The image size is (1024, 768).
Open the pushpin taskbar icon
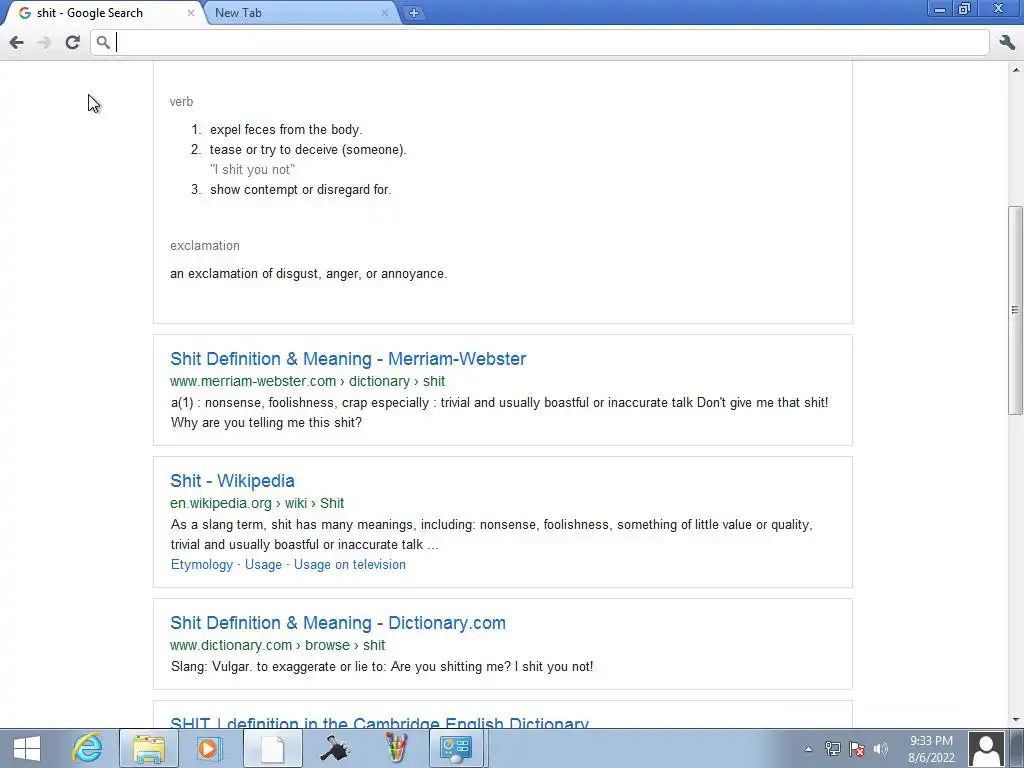pos(334,748)
